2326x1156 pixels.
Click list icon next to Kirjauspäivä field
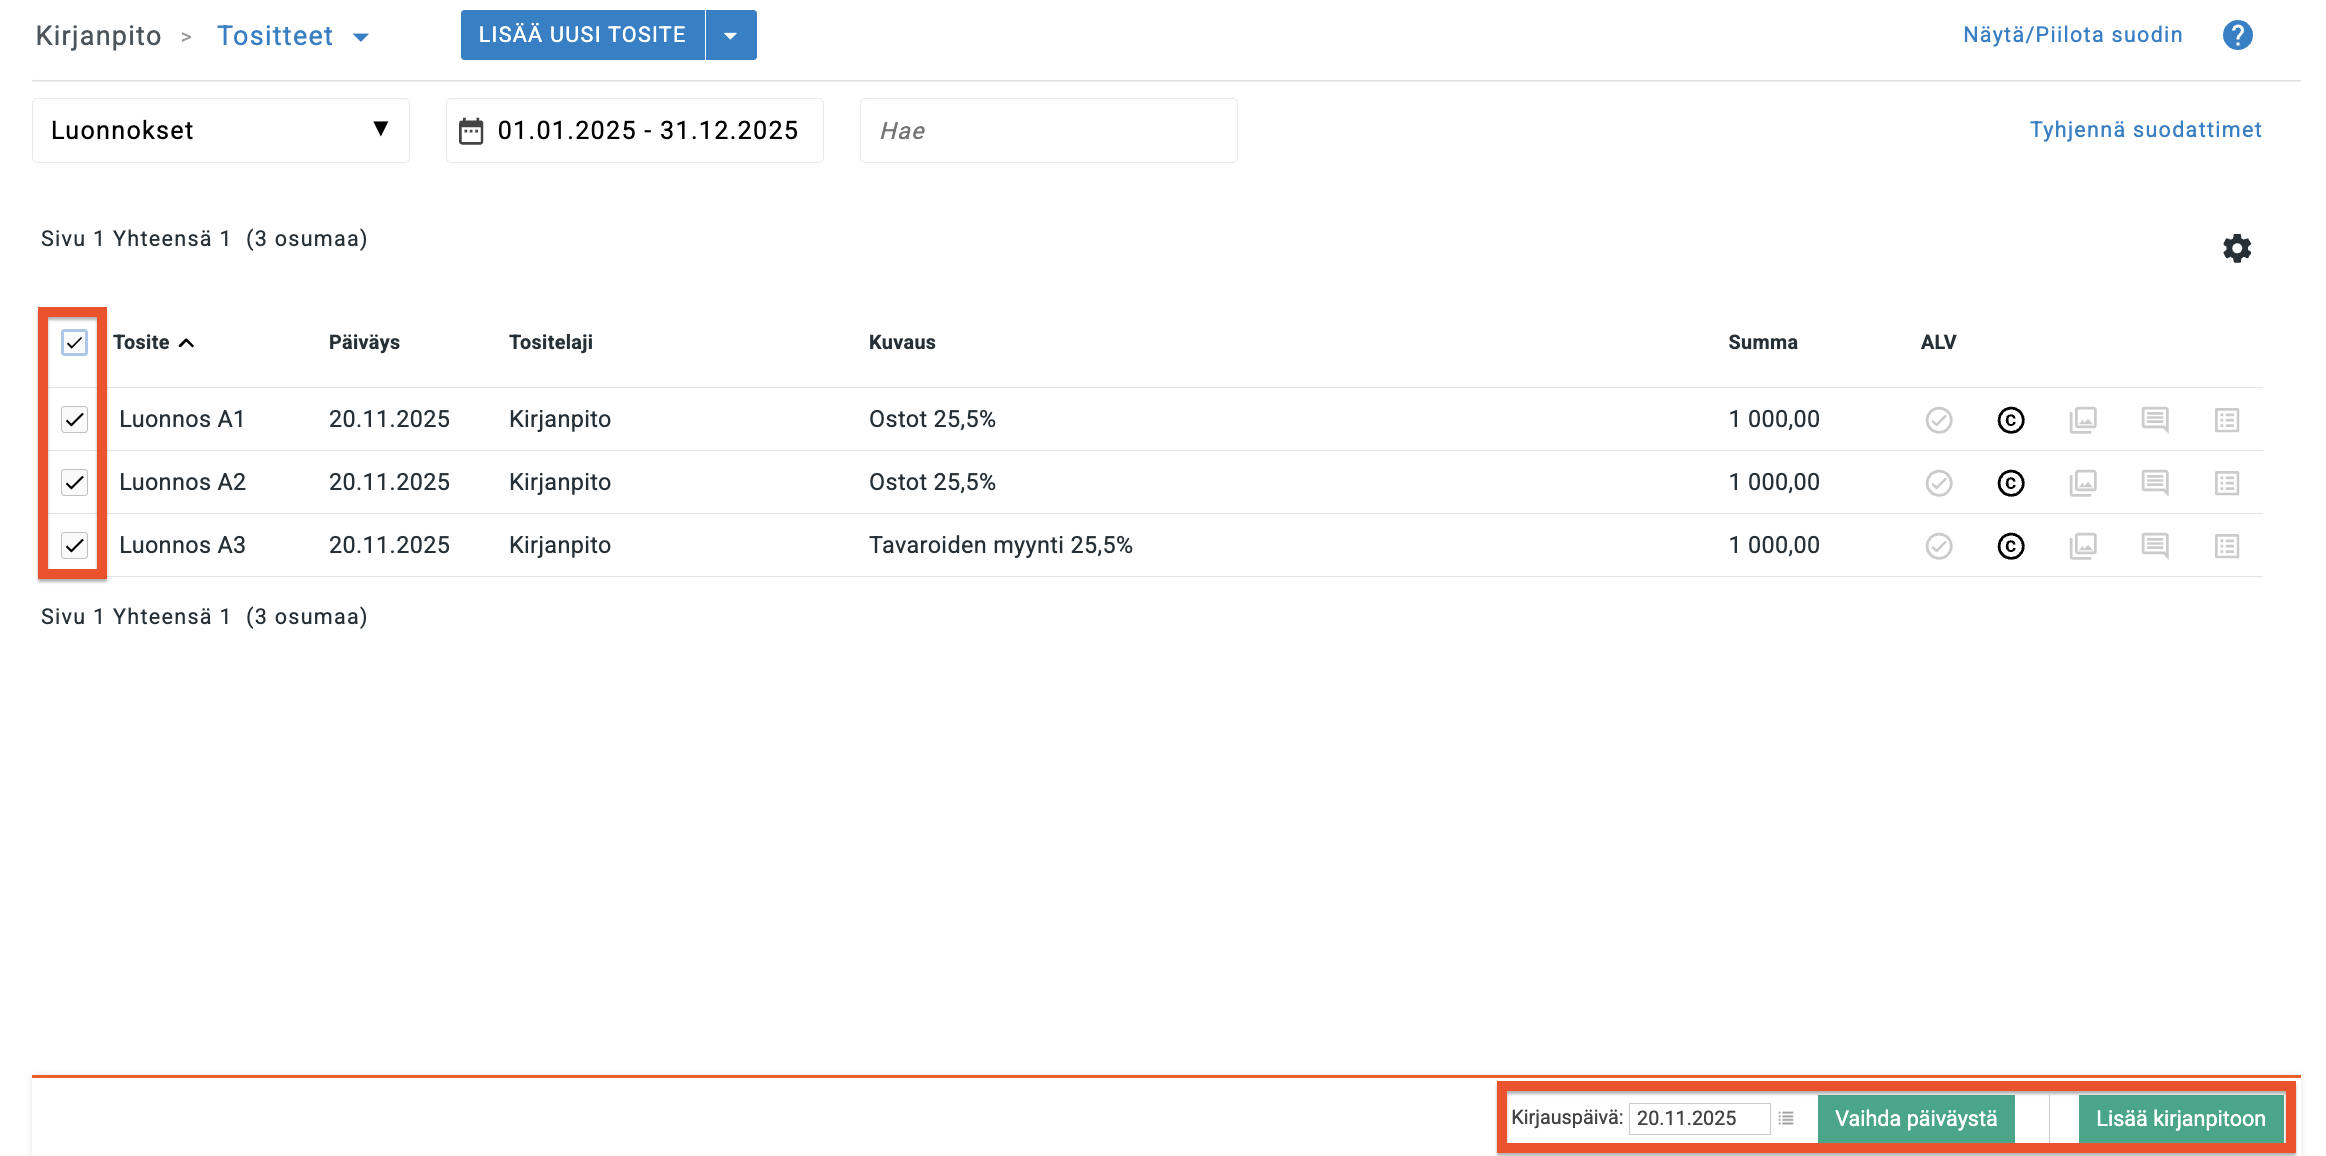1786,1118
